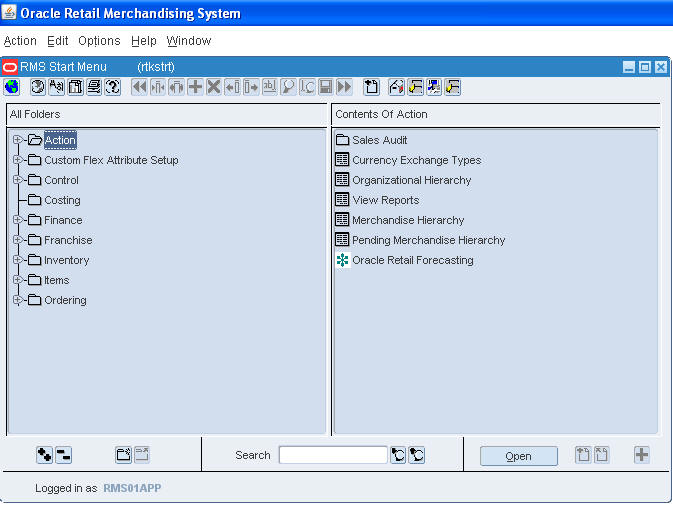Select Sales Audit in contents list
Screen dimensions: 673x506
(x=379, y=140)
